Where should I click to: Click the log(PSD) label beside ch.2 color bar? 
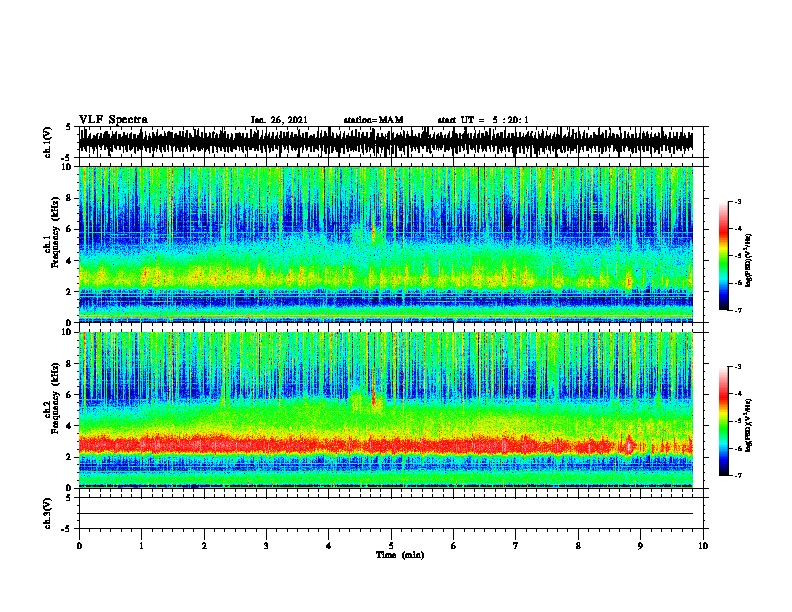[748, 426]
